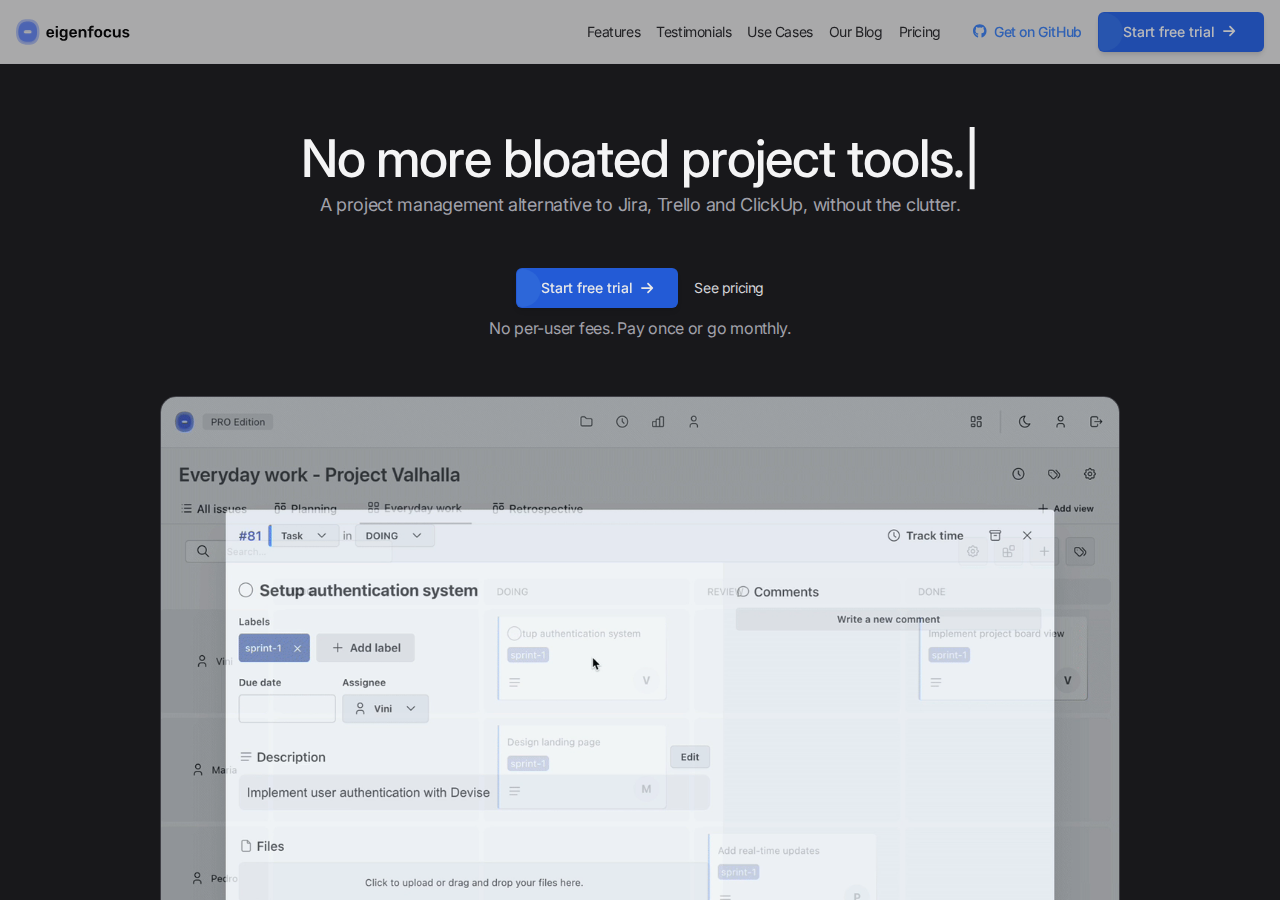Open the profile icon beside the moon icon

[1061, 422]
